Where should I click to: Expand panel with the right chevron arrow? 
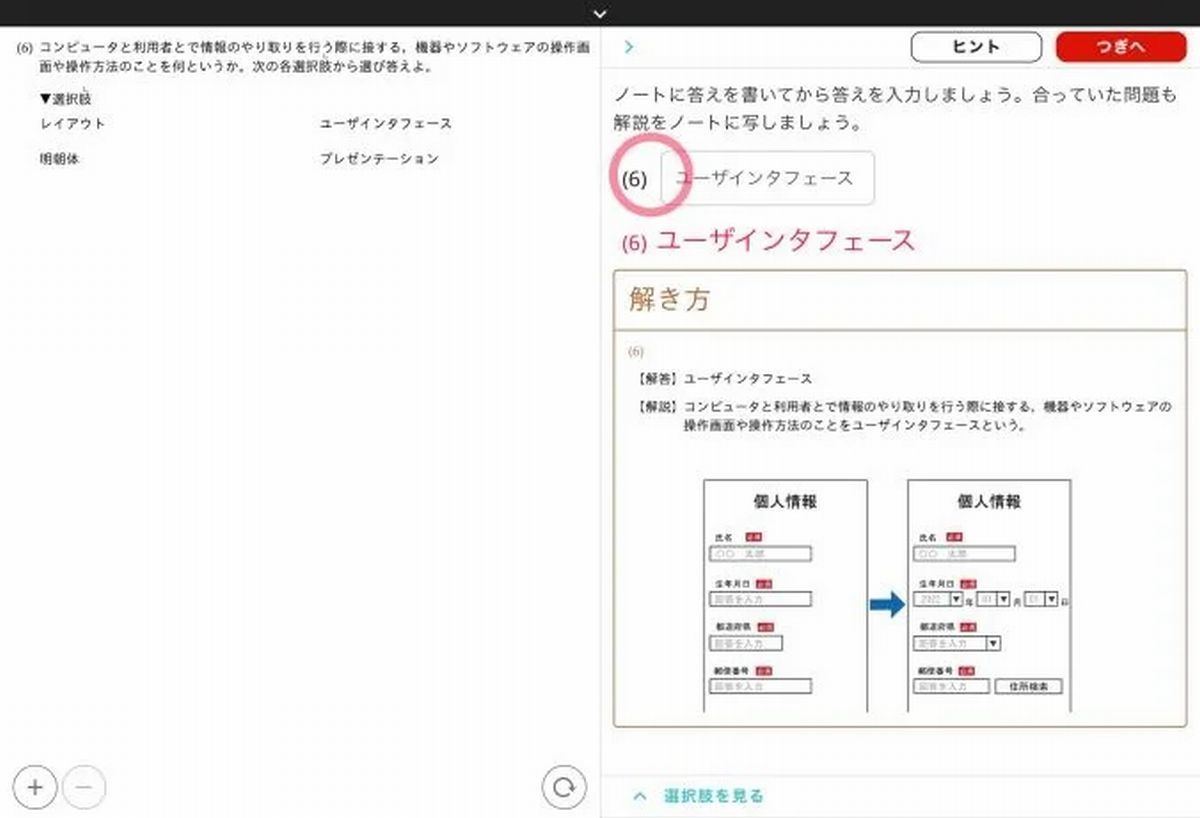(x=629, y=46)
